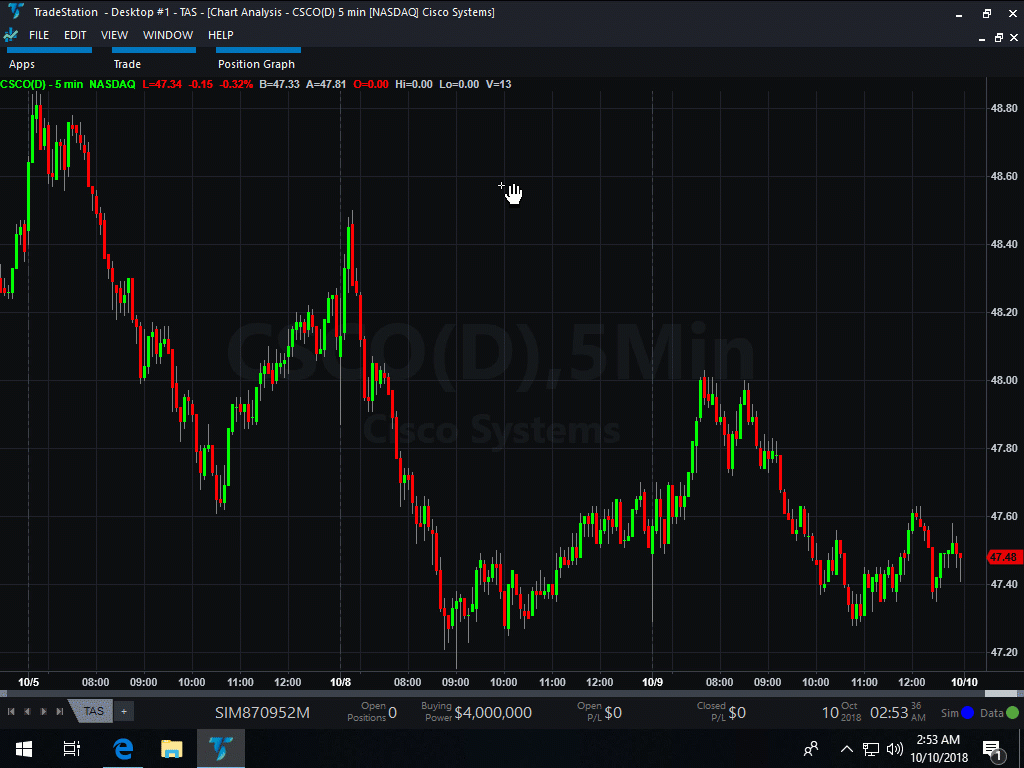Show hidden system tray icons
The width and height of the screenshot is (1024, 768).
(846, 749)
